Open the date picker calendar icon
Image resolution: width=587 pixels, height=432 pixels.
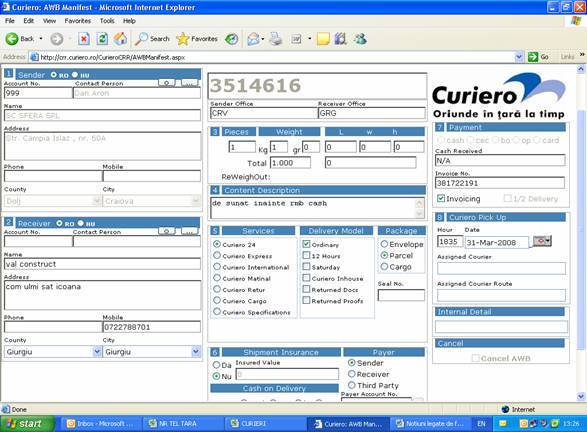pos(542,241)
